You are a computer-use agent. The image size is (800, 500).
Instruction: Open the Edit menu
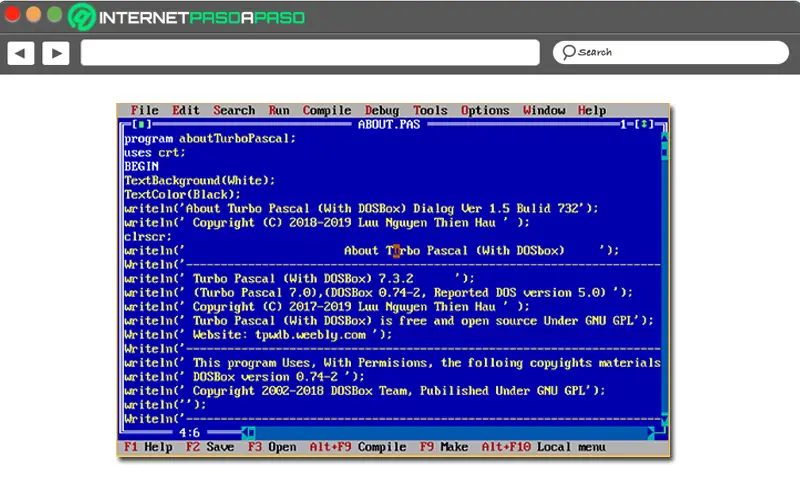pos(186,110)
